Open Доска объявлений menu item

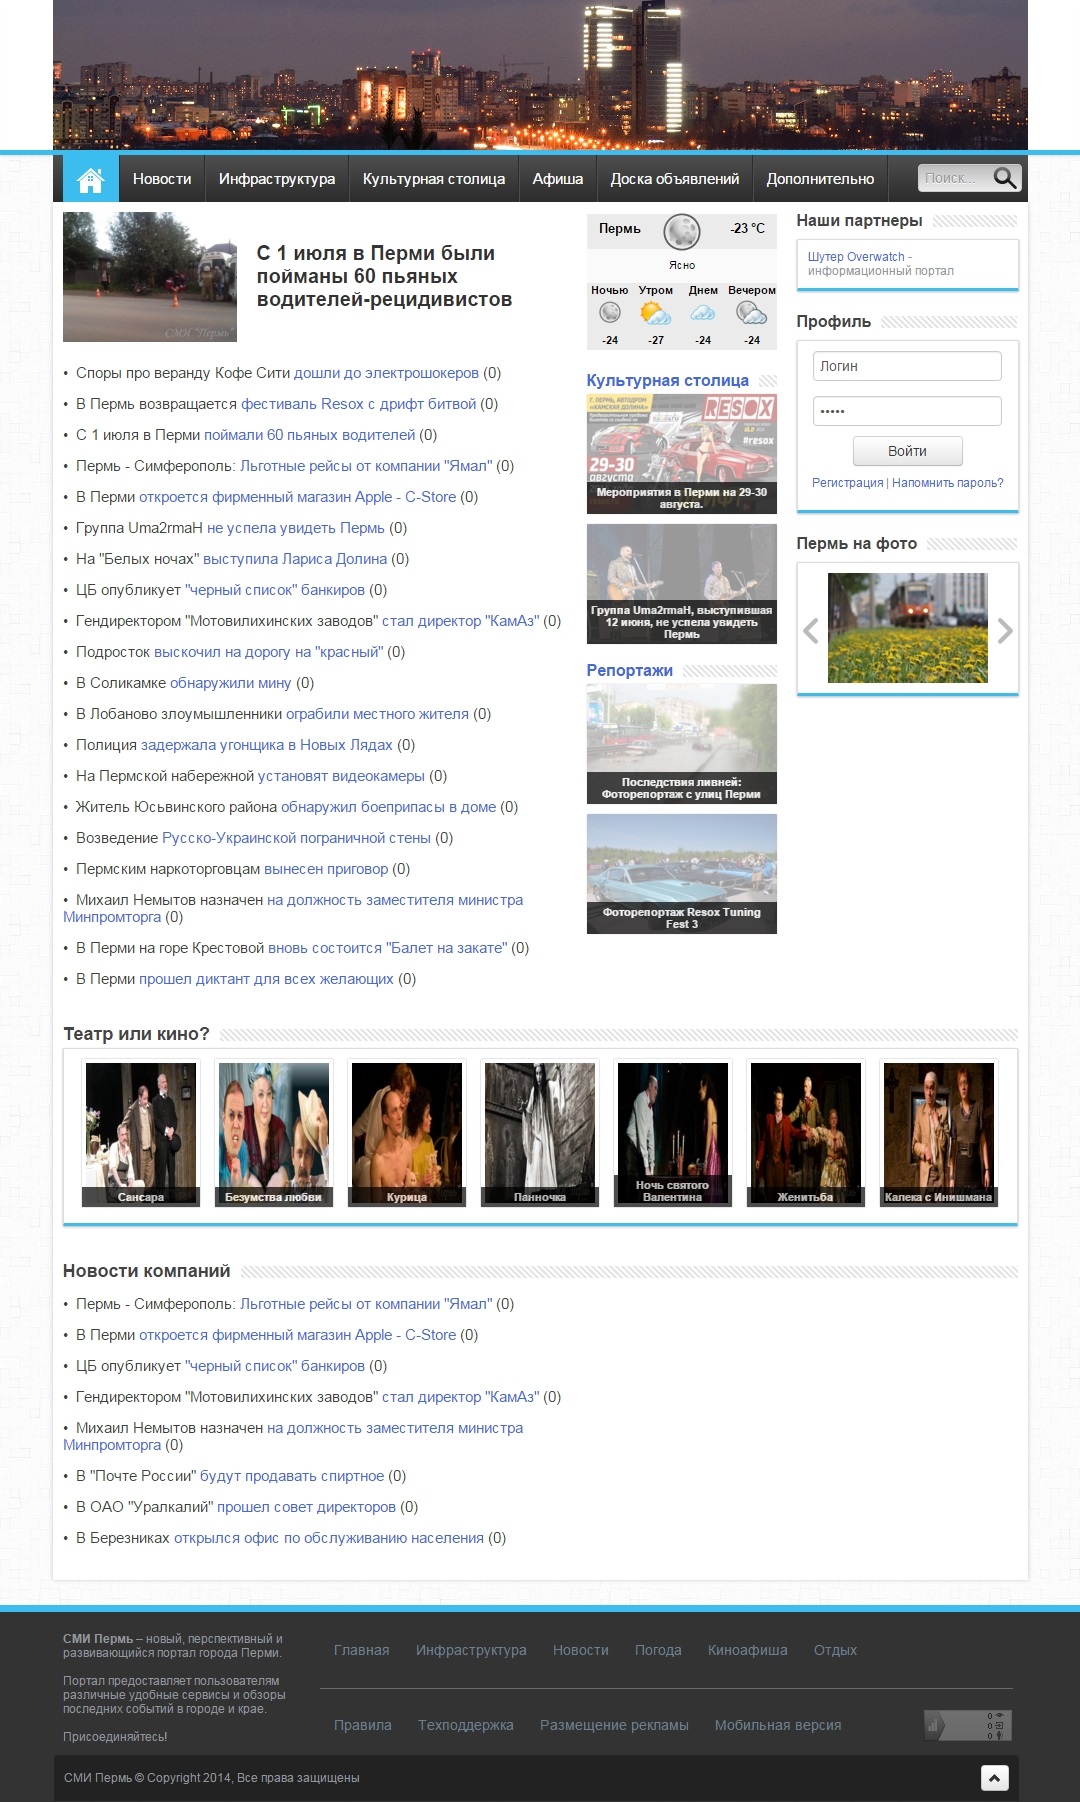coord(675,179)
